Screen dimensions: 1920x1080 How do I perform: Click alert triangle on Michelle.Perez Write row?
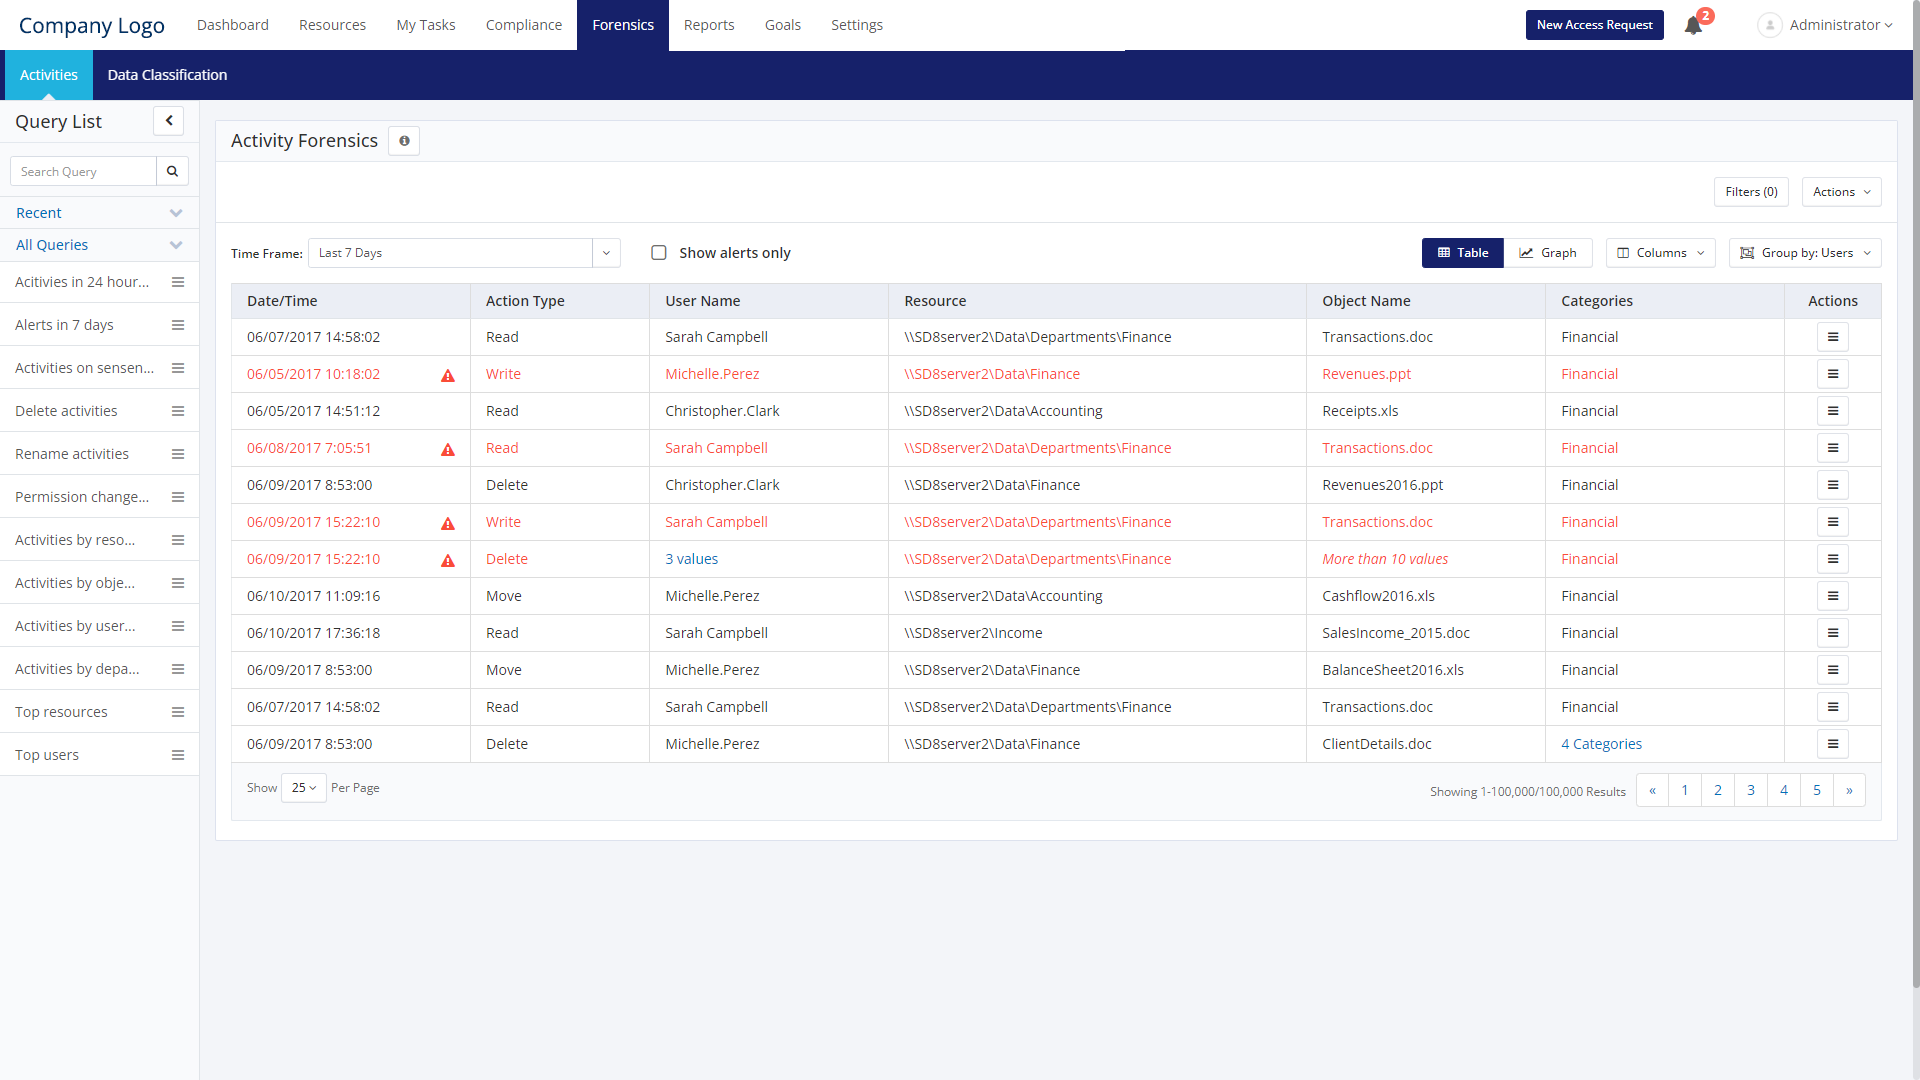coord(448,375)
